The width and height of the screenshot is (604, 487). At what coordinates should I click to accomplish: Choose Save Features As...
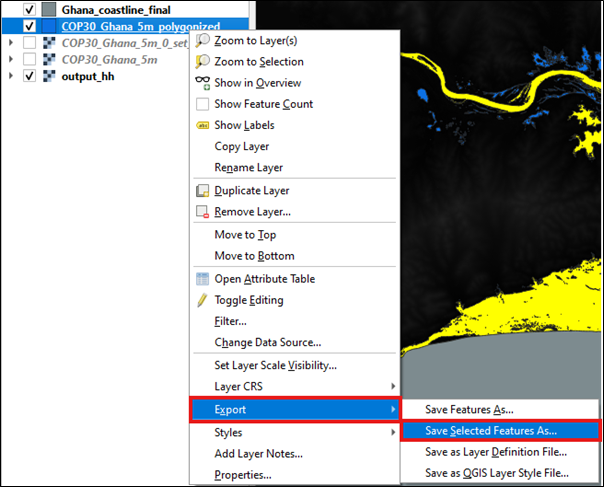coord(500,409)
